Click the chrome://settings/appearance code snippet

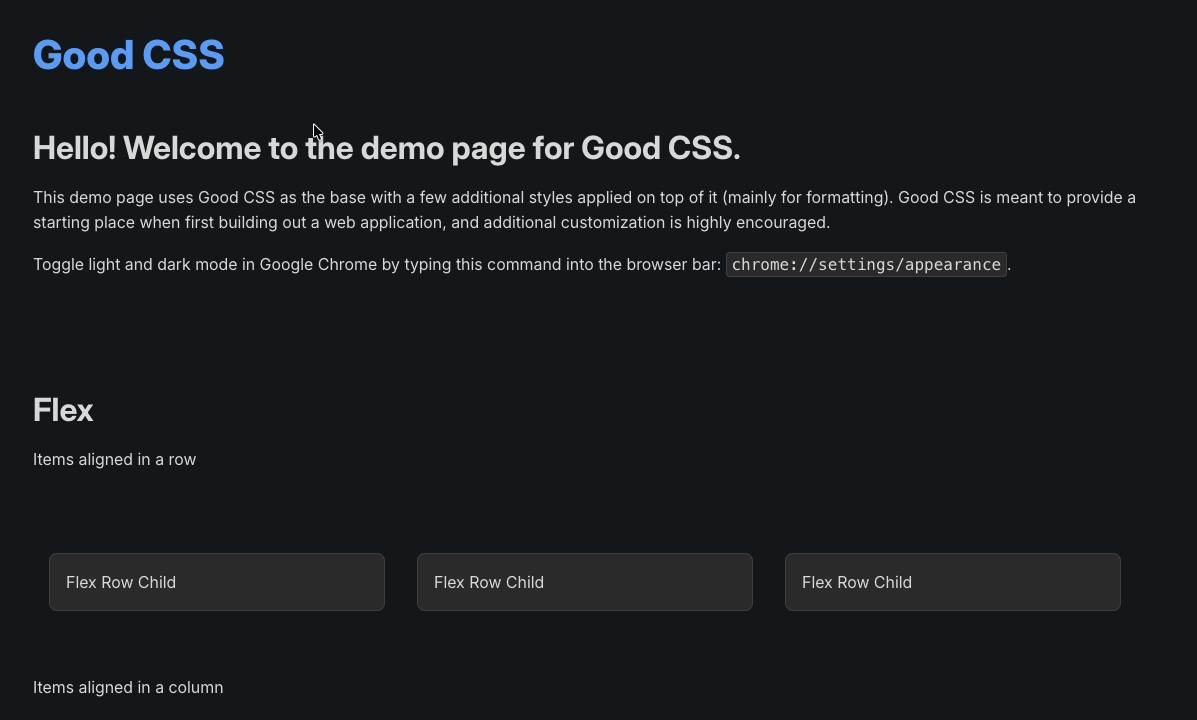click(x=866, y=264)
